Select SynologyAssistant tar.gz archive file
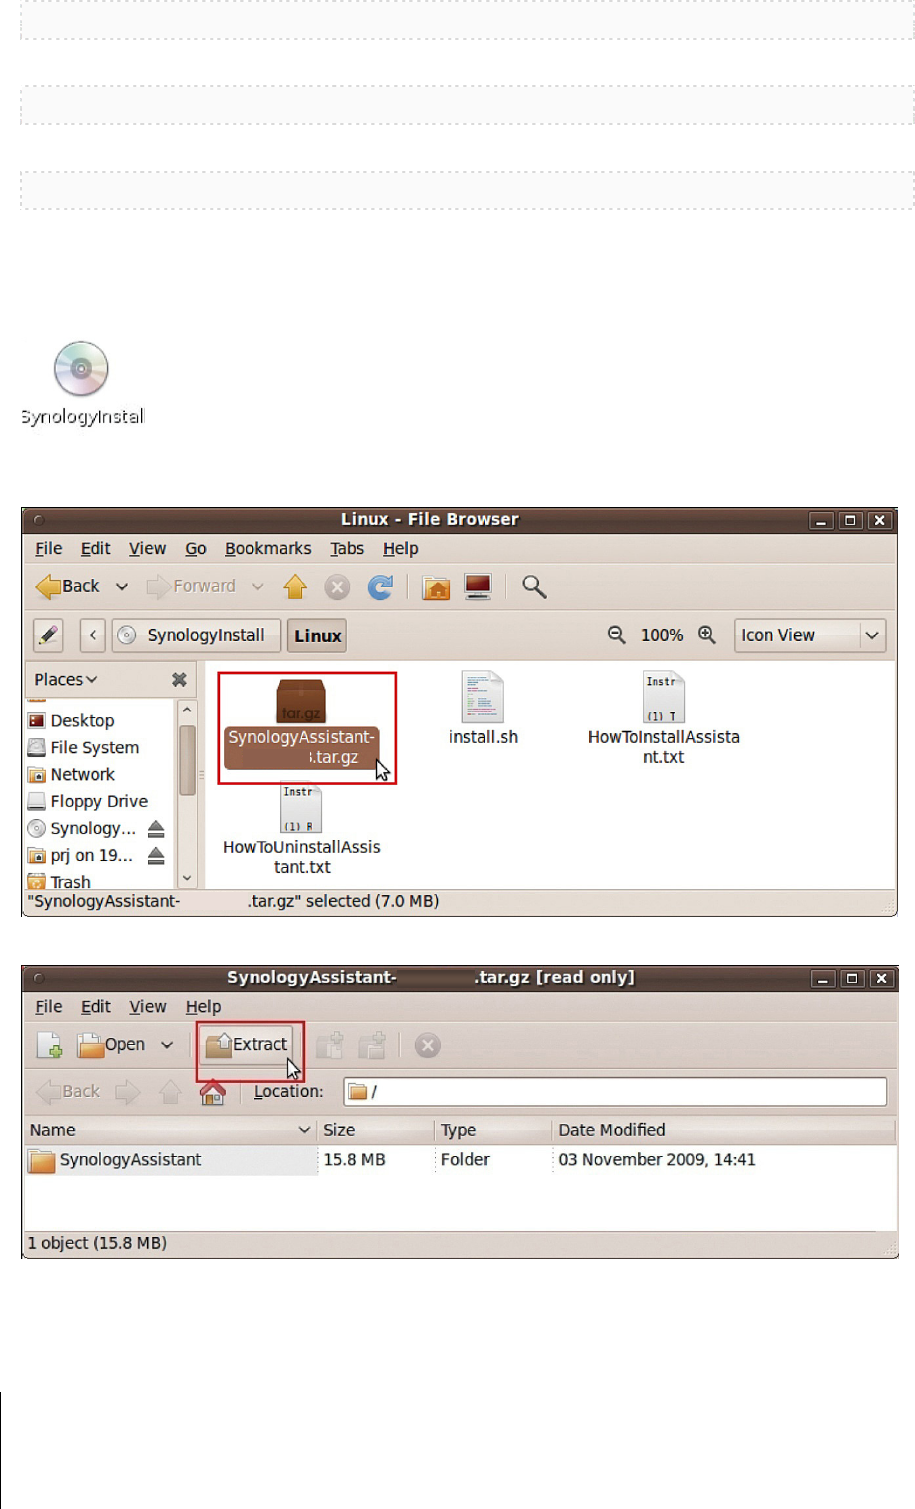The width and height of the screenshot is (915, 1509). tap(302, 723)
